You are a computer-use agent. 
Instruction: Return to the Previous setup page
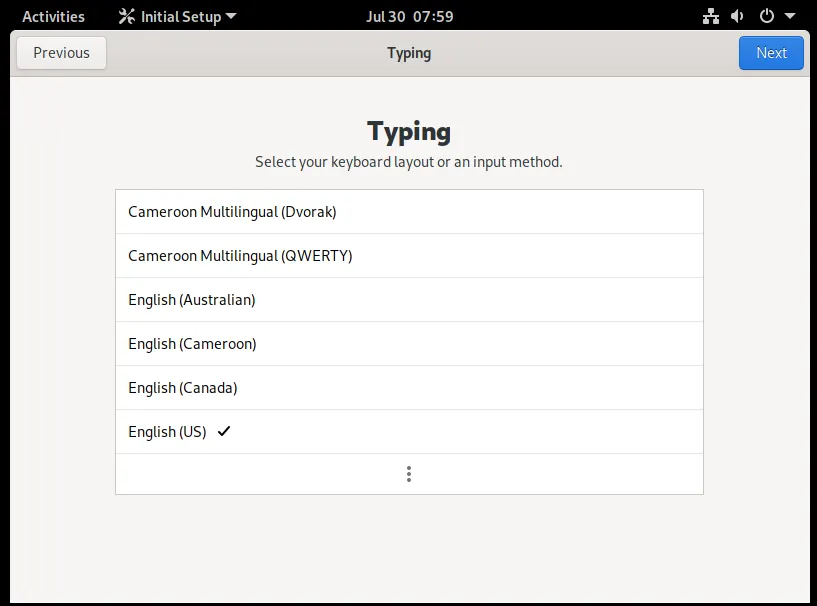[61, 53]
